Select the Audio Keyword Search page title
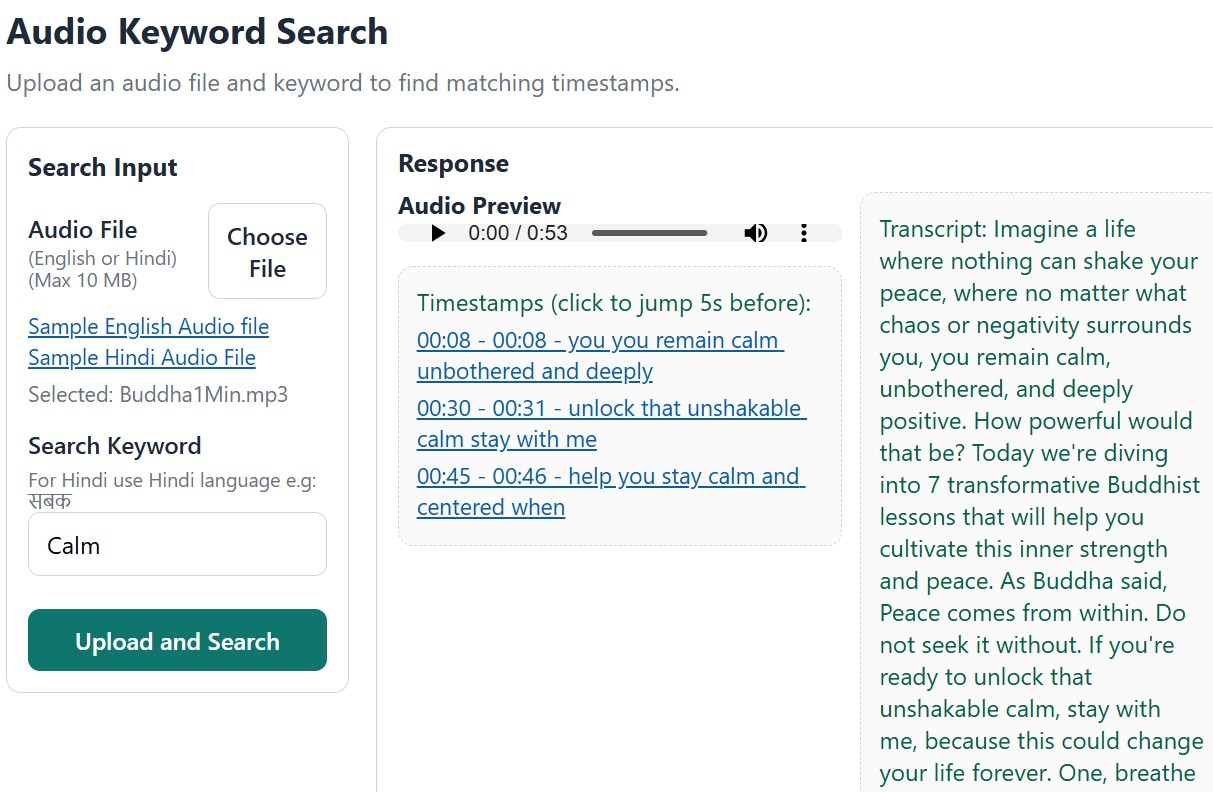Screen dimensions: 1213x792 click(197, 32)
